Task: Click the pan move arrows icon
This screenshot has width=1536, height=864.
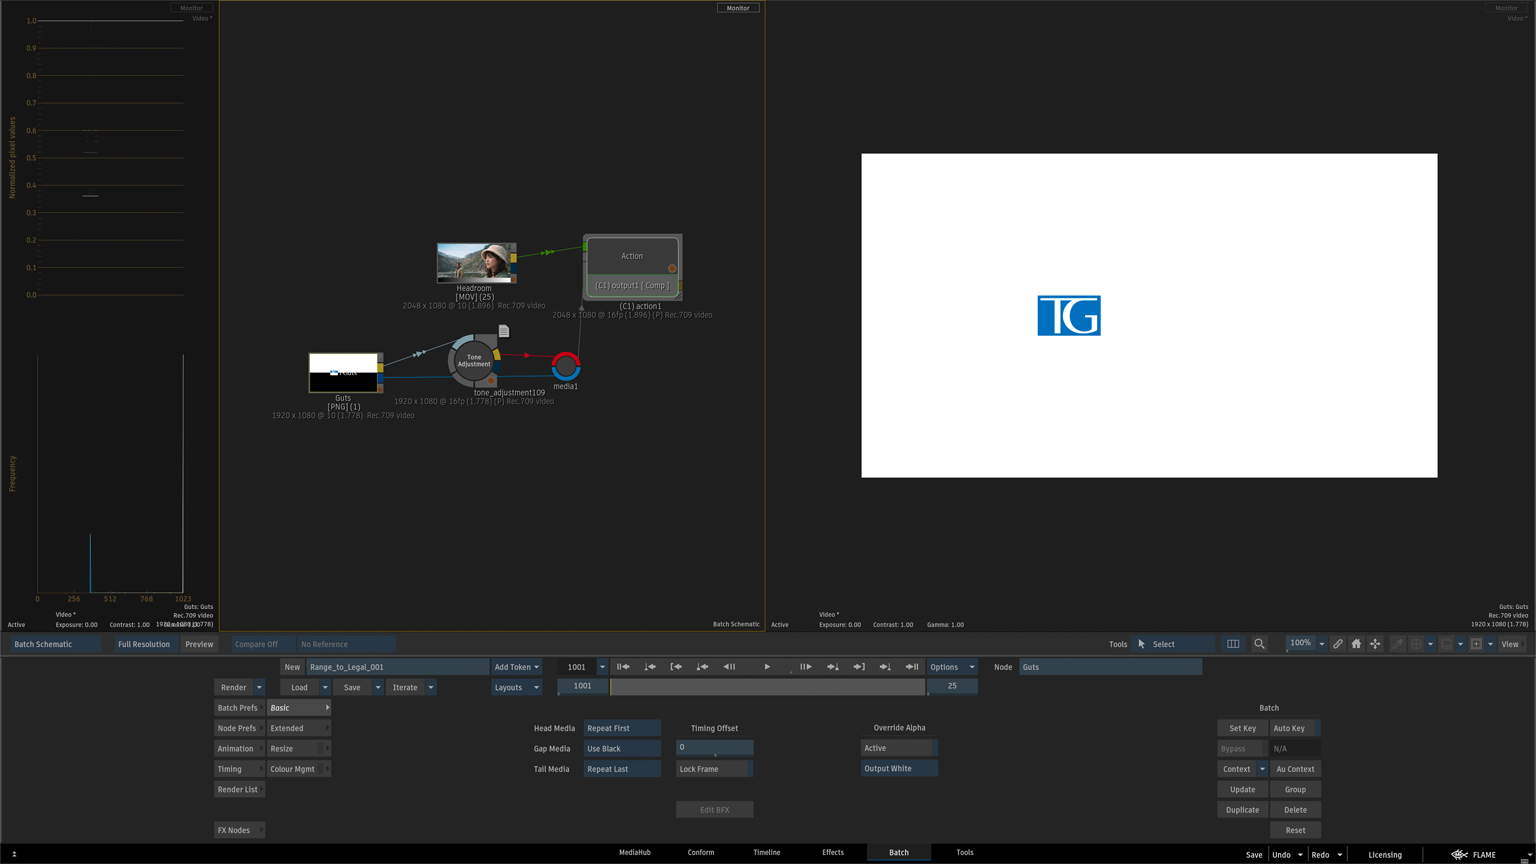Action: [1375, 644]
